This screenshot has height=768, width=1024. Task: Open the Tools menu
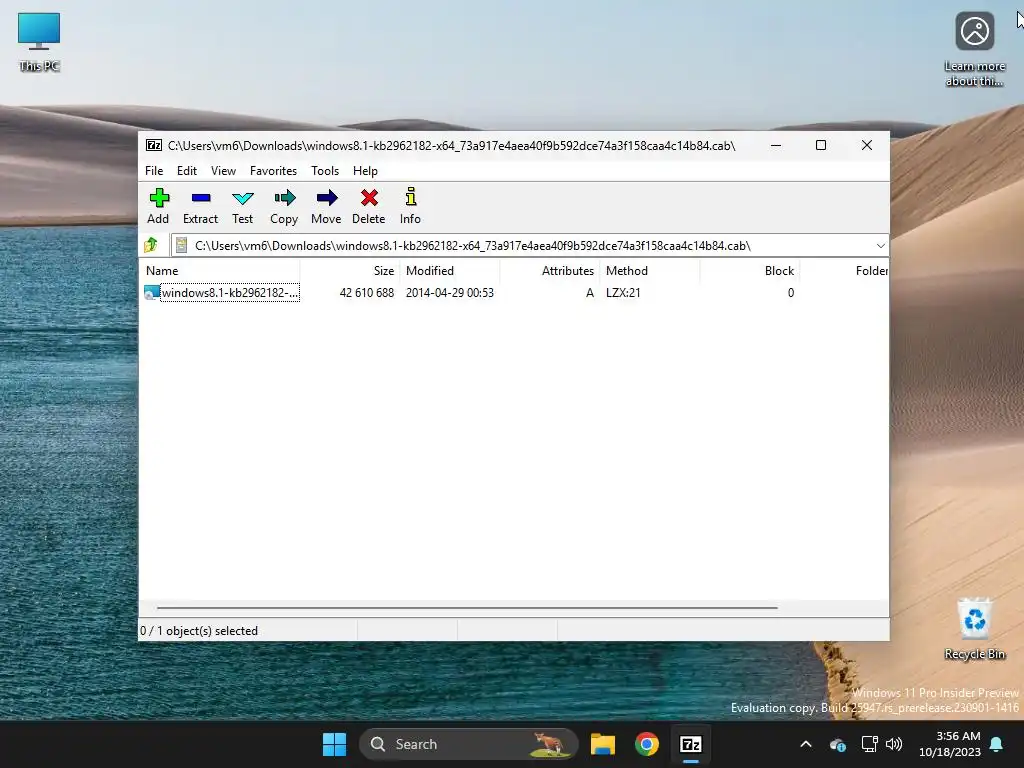(x=325, y=170)
